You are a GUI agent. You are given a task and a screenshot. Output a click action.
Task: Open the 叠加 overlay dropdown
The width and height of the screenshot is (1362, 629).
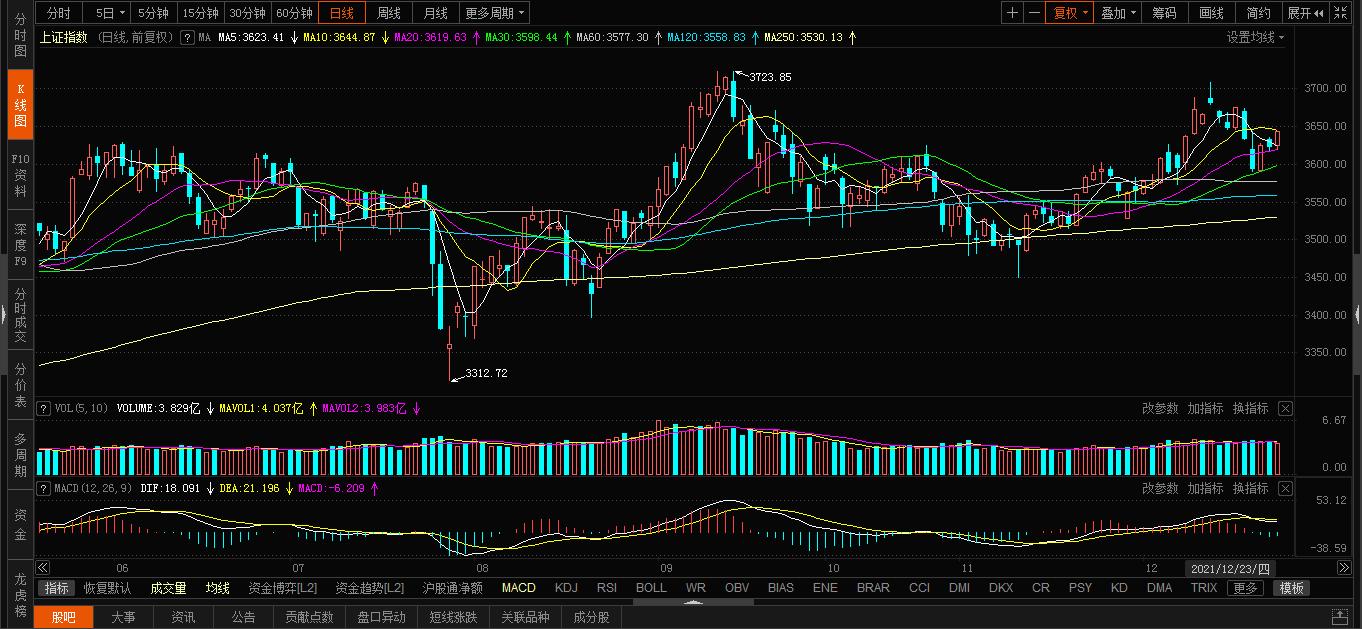(1117, 13)
